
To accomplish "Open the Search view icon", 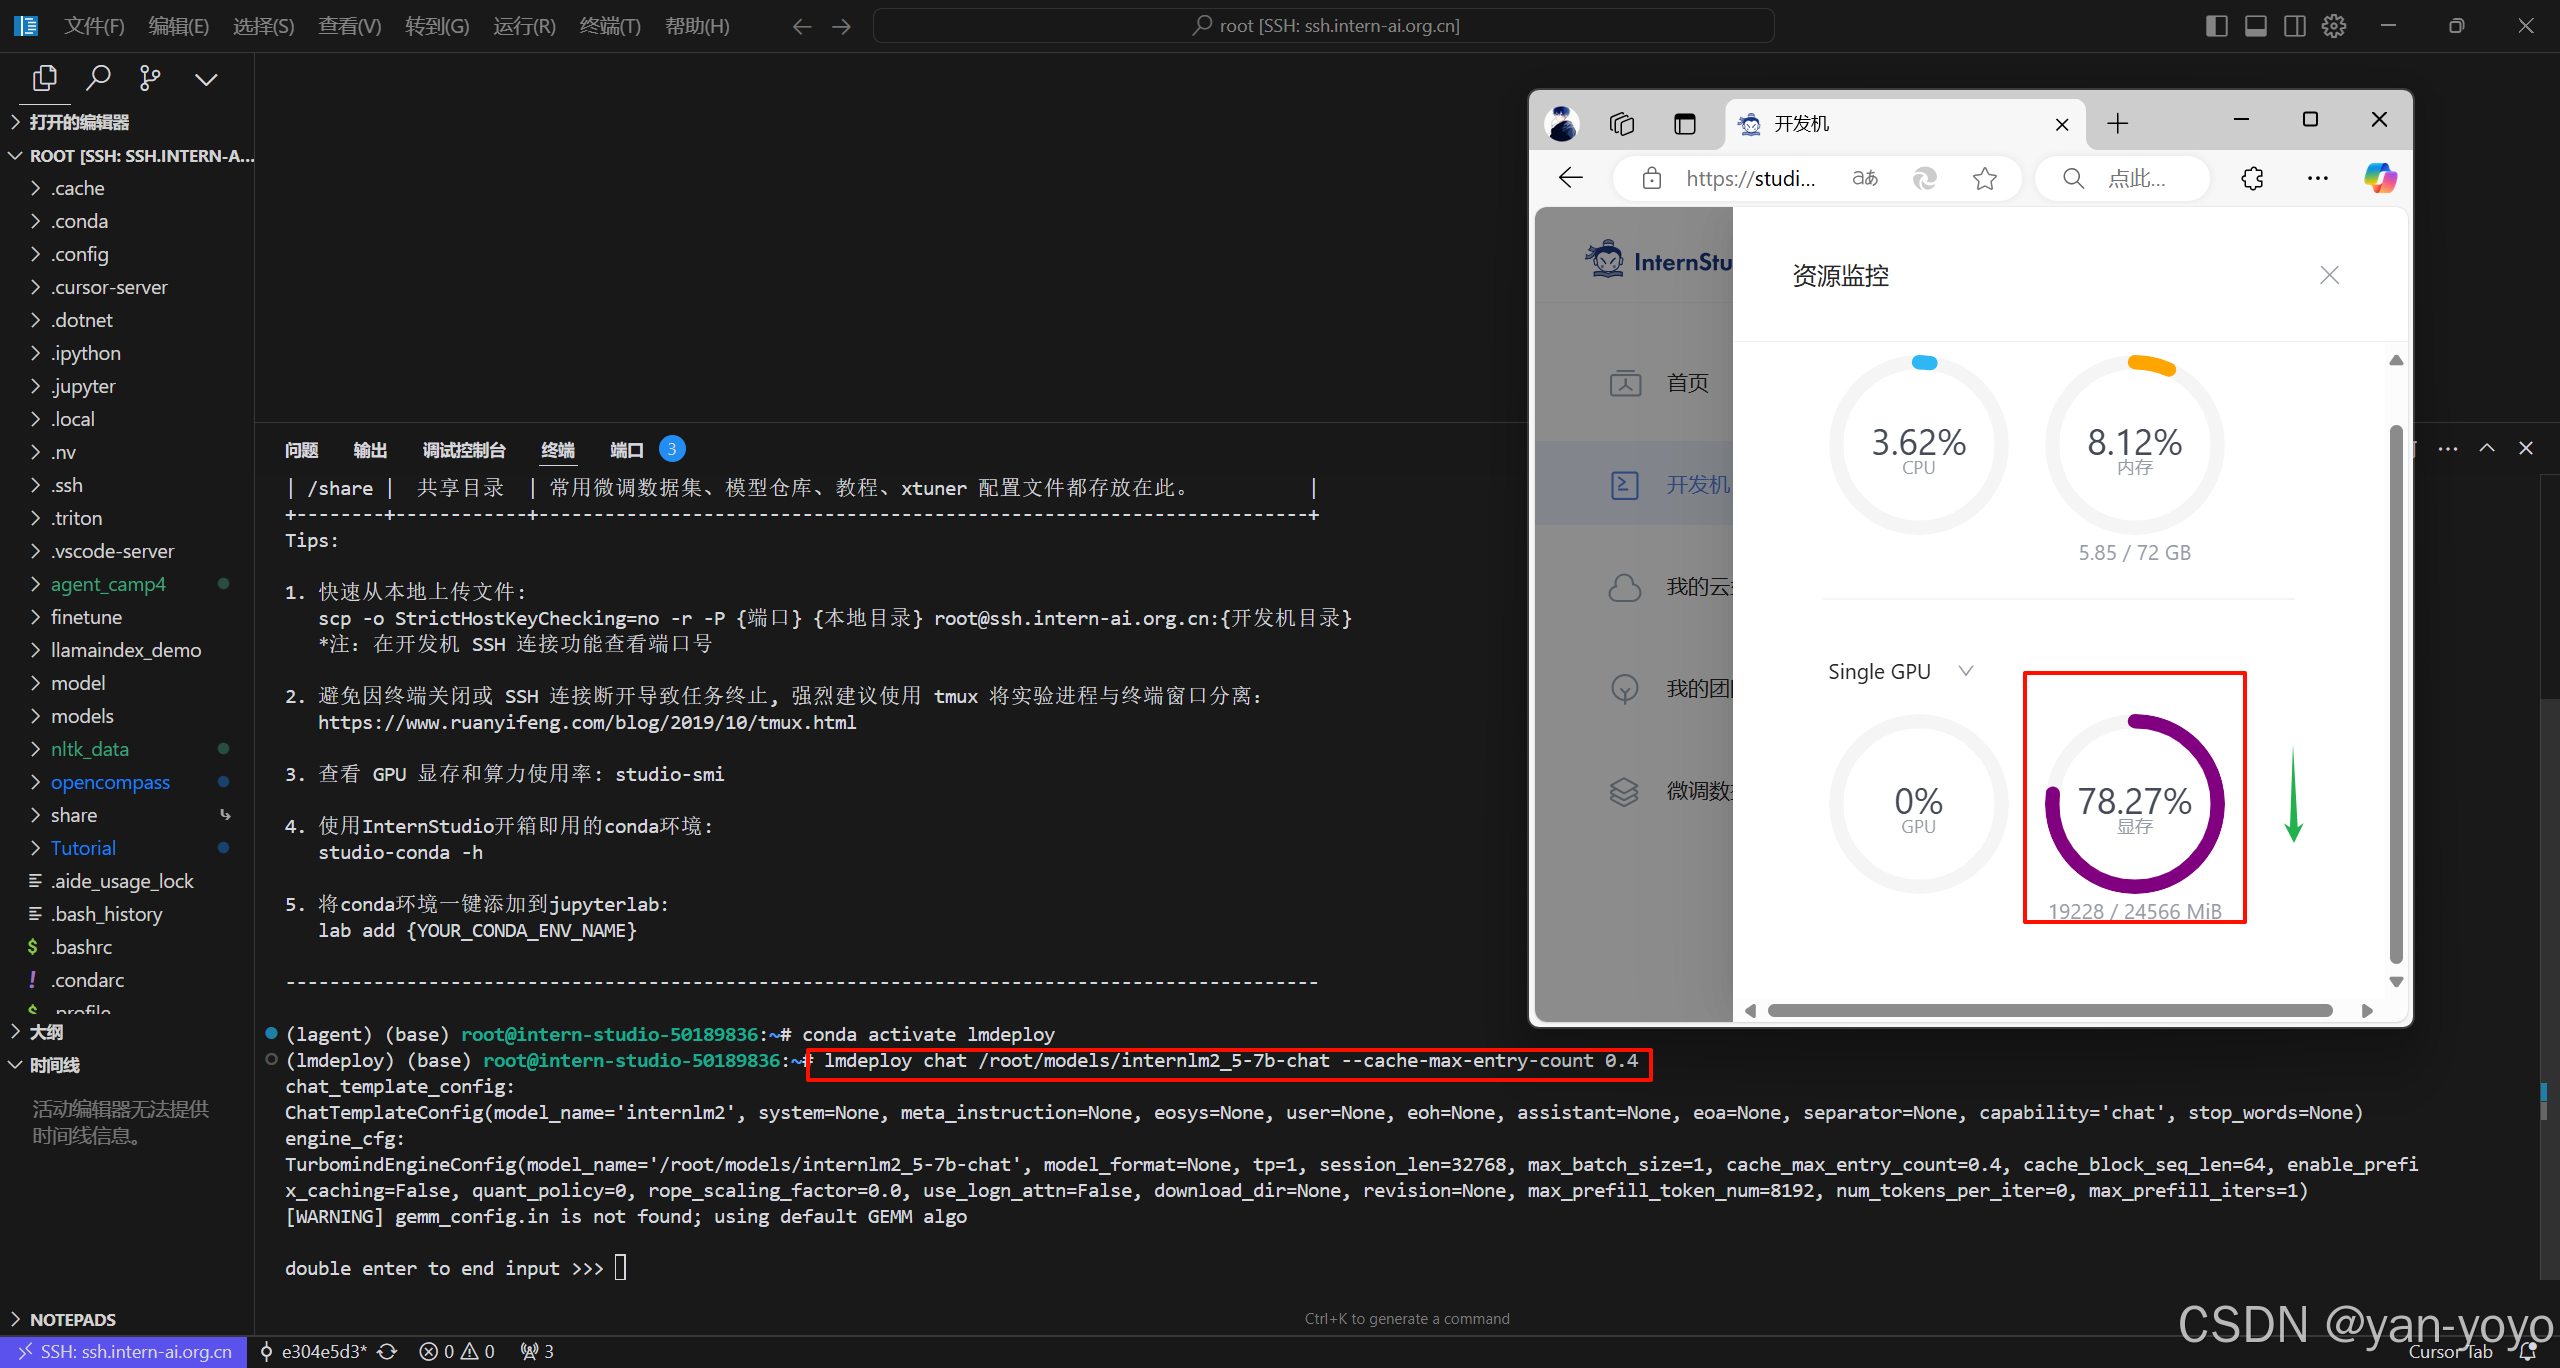I will click(x=98, y=78).
